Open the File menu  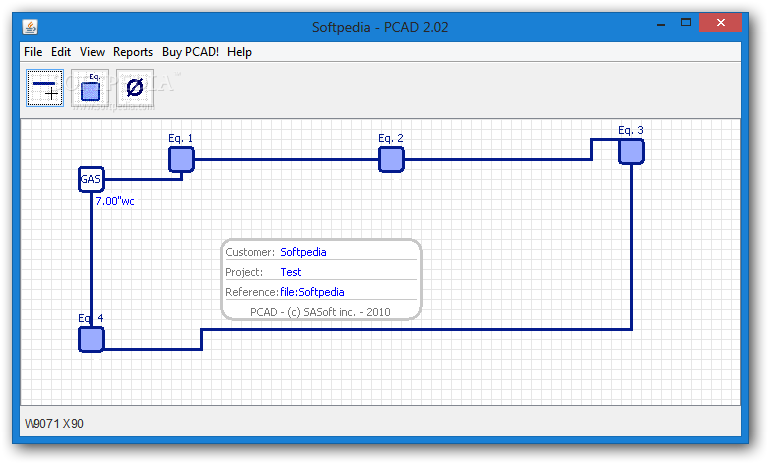(33, 52)
